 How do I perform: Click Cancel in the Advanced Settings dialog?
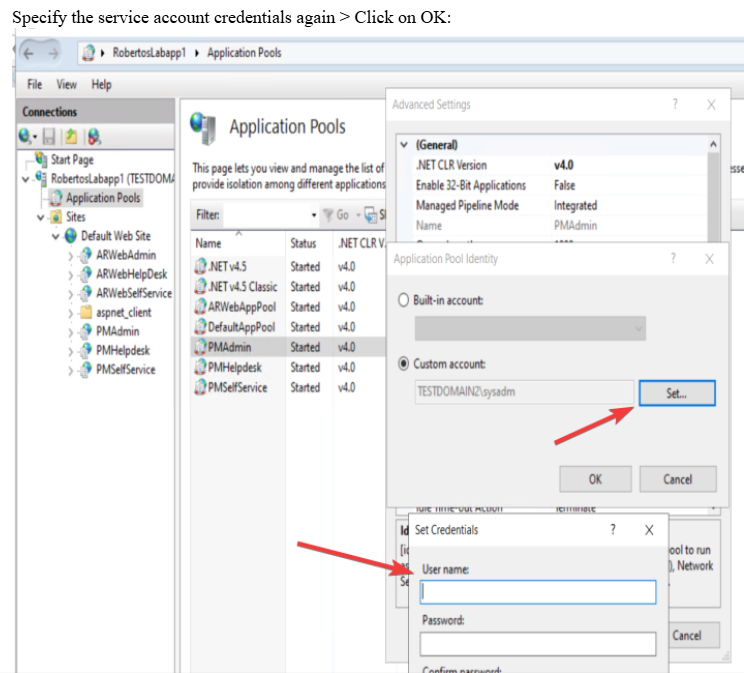pyautogui.click(x=694, y=635)
